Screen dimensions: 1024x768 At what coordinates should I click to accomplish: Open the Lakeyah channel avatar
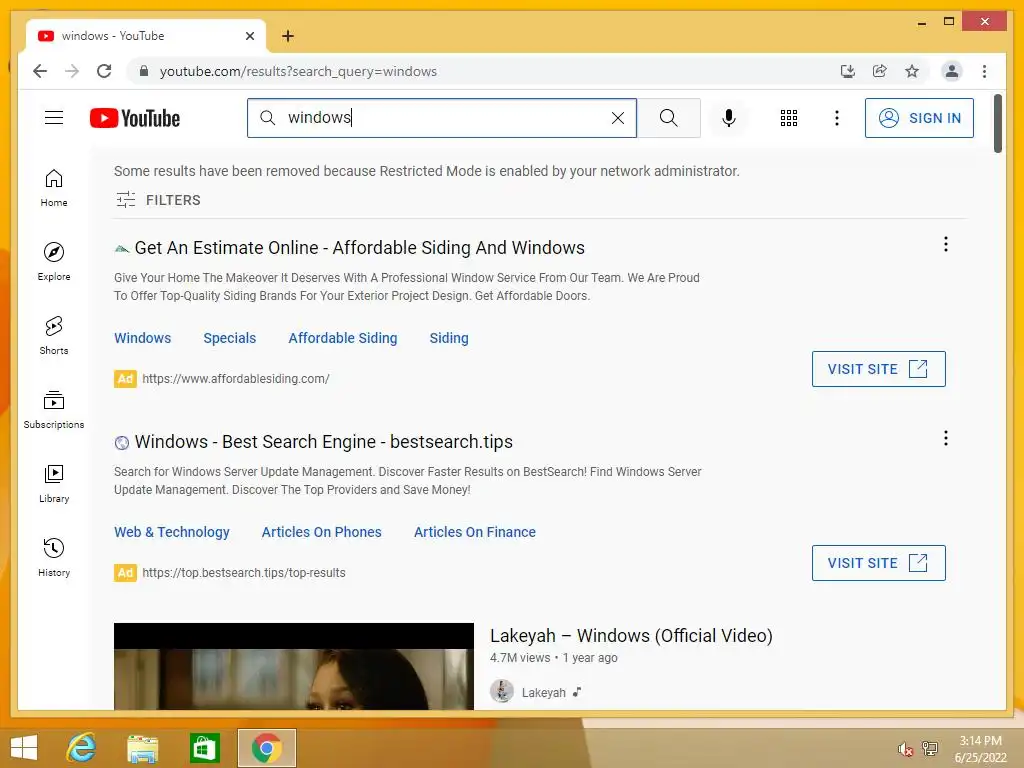(502, 691)
